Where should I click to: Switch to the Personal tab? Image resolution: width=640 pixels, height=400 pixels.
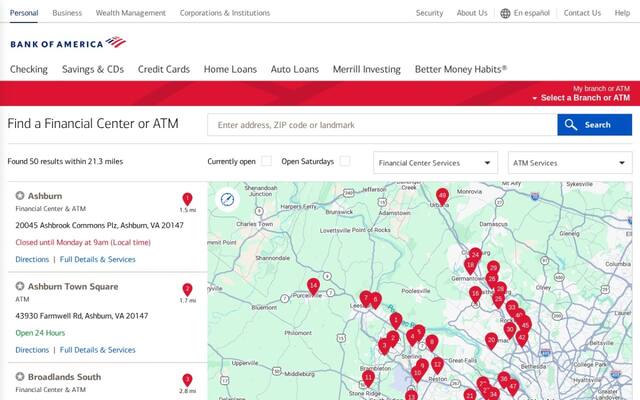tap(24, 13)
